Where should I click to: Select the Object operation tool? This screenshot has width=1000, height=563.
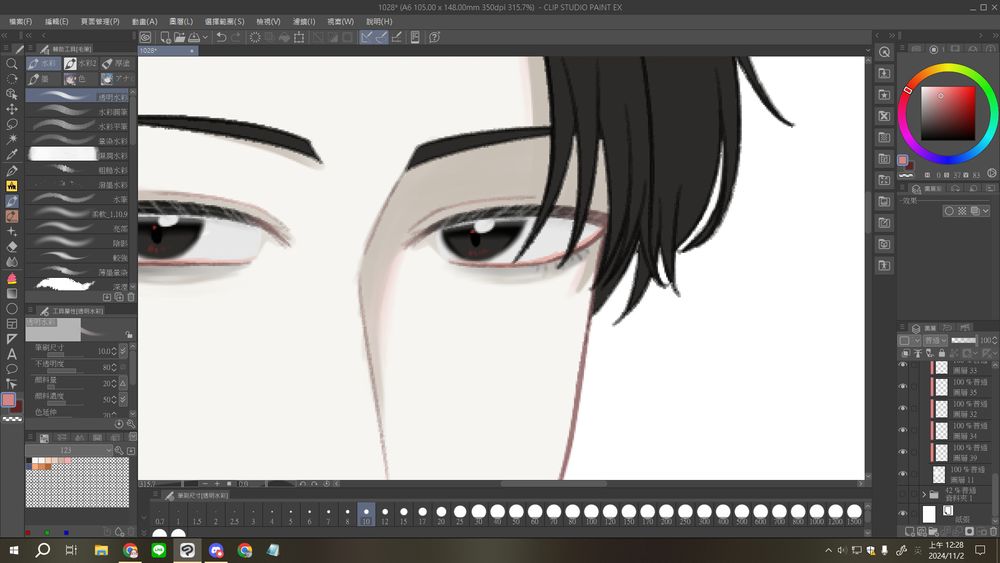[11, 94]
